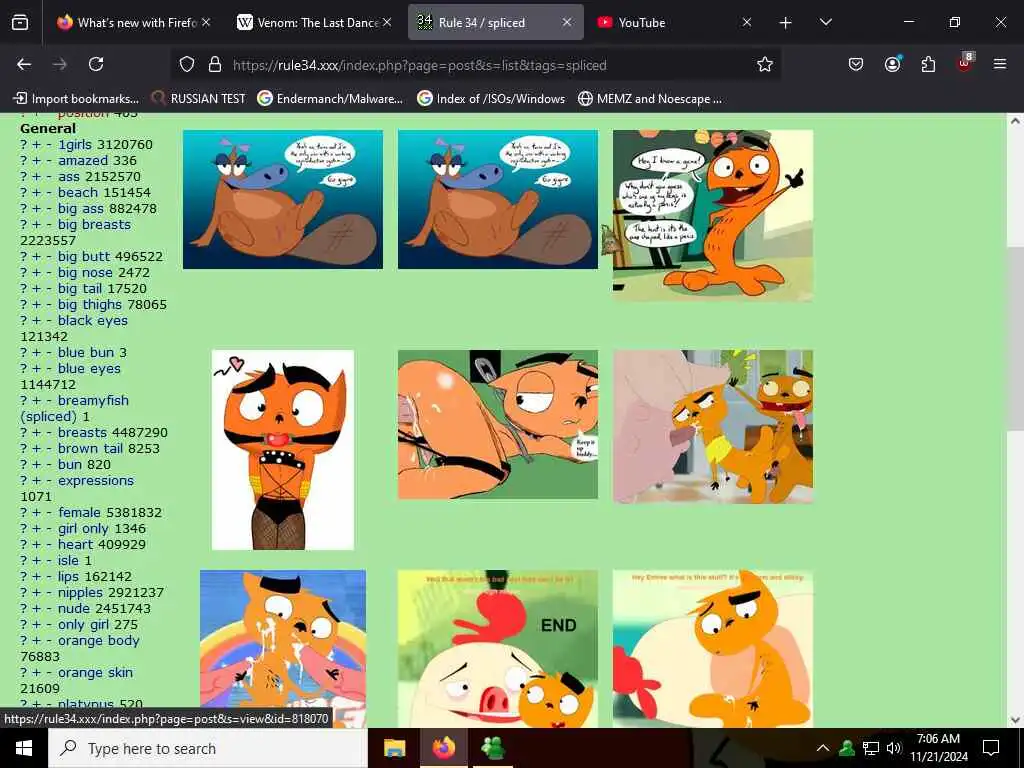
Task: Close the What's new with Firefox tab
Action: point(206,23)
